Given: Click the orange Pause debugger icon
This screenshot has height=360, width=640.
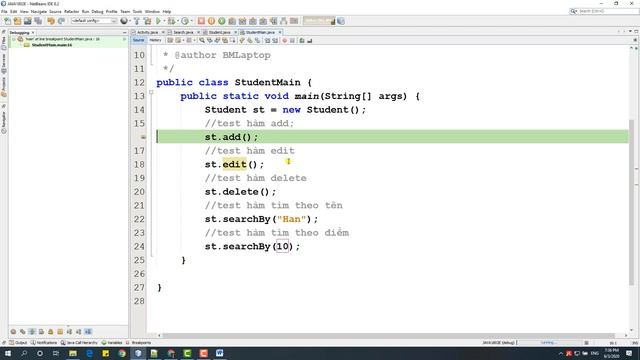Looking at the screenshot, I should point(211,21).
